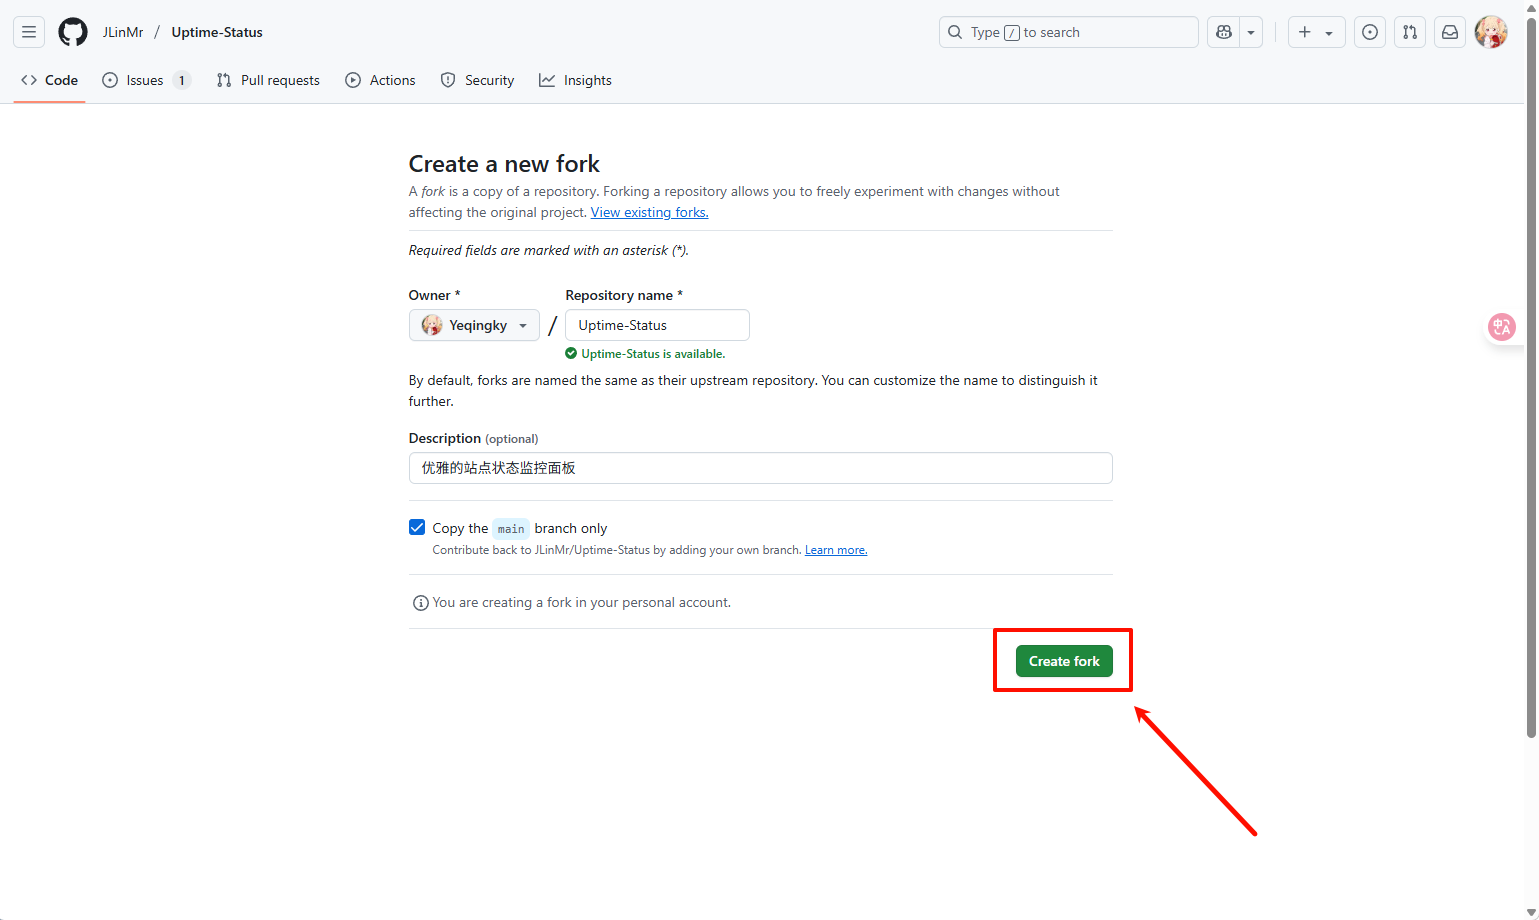Image resolution: width=1539 pixels, height=920 pixels.
Task: Open the Create new plus menu
Action: point(1316,32)
